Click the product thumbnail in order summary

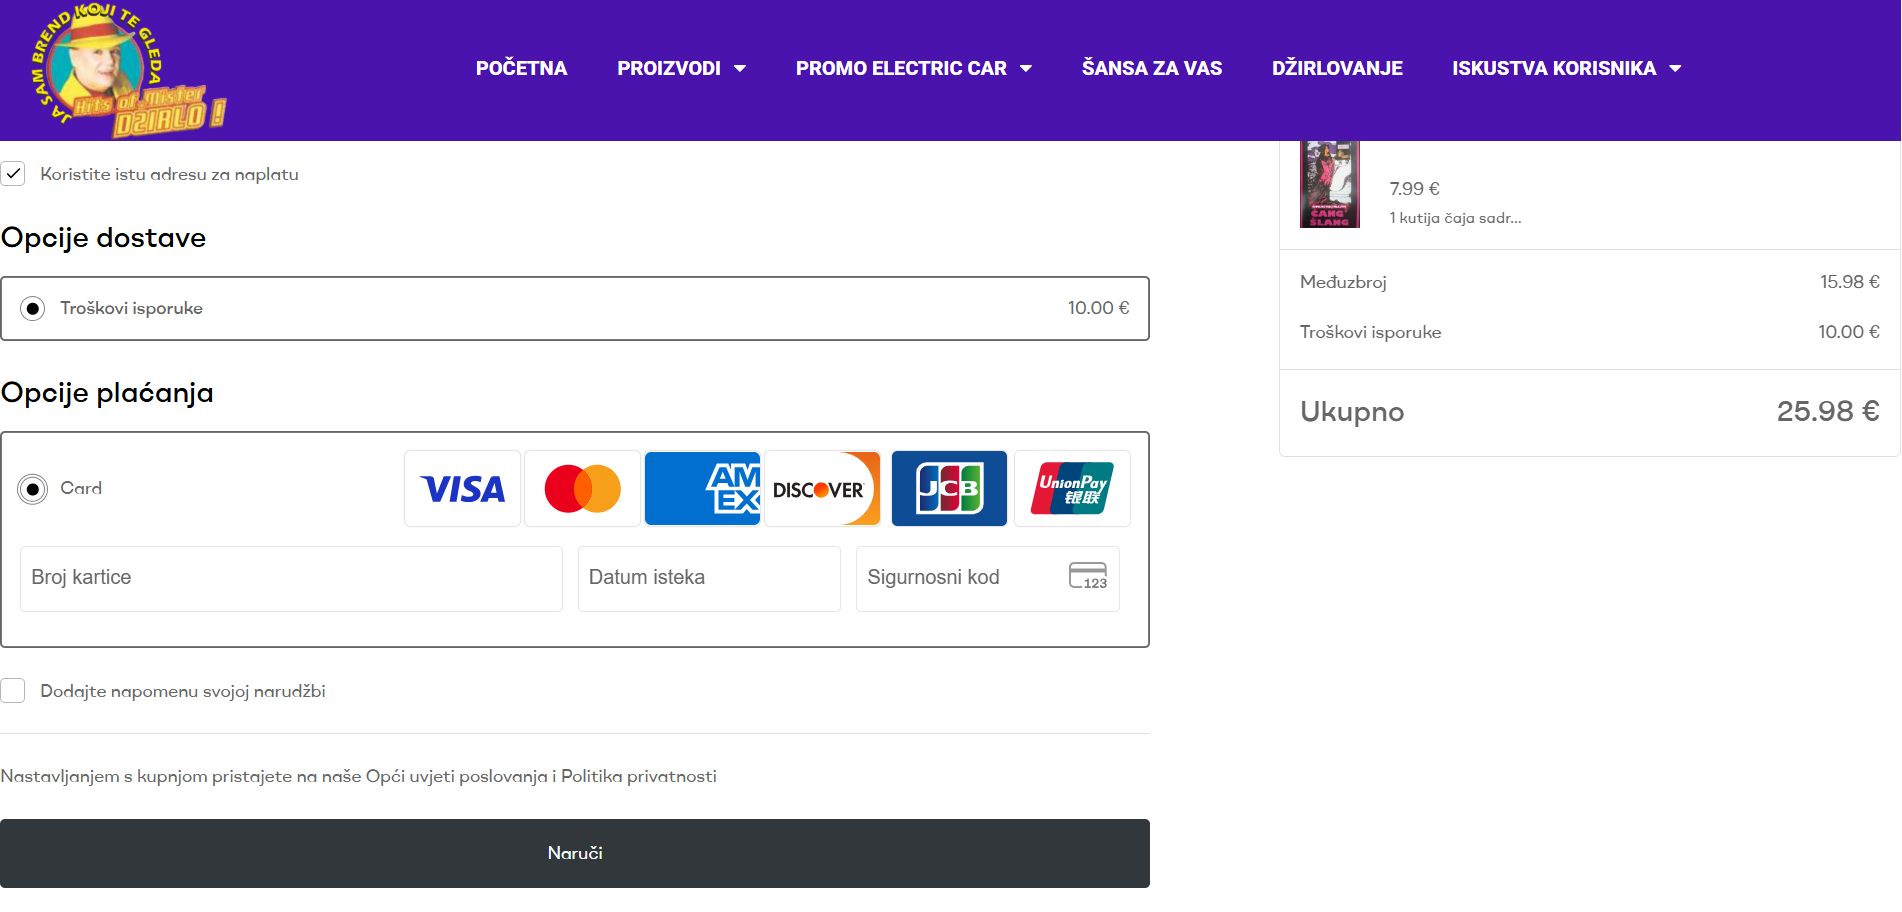point(1329,184)
